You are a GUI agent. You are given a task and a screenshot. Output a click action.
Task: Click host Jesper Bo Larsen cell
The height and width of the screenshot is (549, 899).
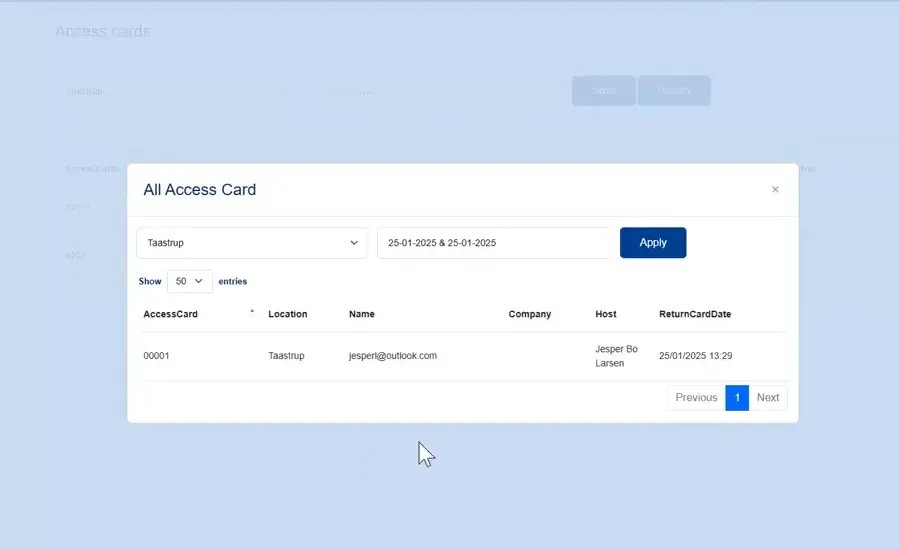[x=616, y=356]
